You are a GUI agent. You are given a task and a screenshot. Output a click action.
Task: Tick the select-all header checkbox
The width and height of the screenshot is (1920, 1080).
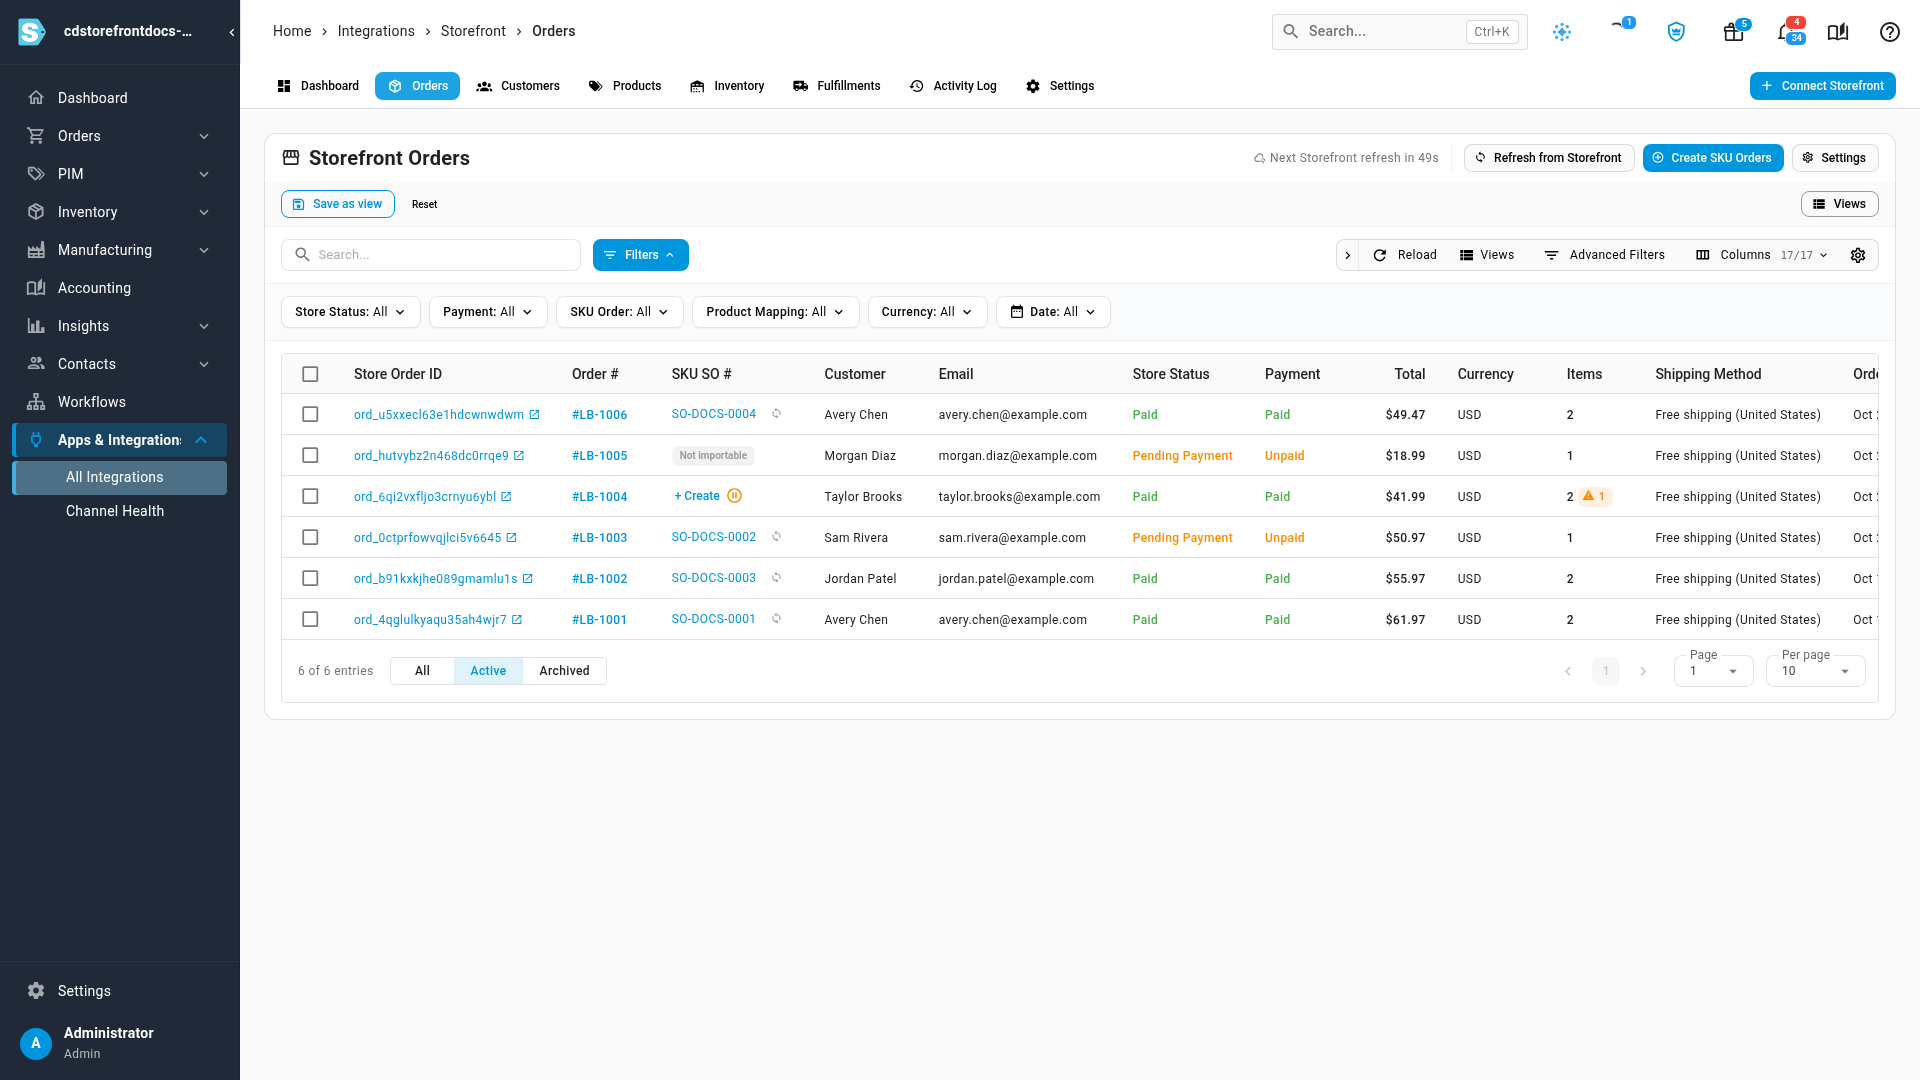click(x=310, y=374)
